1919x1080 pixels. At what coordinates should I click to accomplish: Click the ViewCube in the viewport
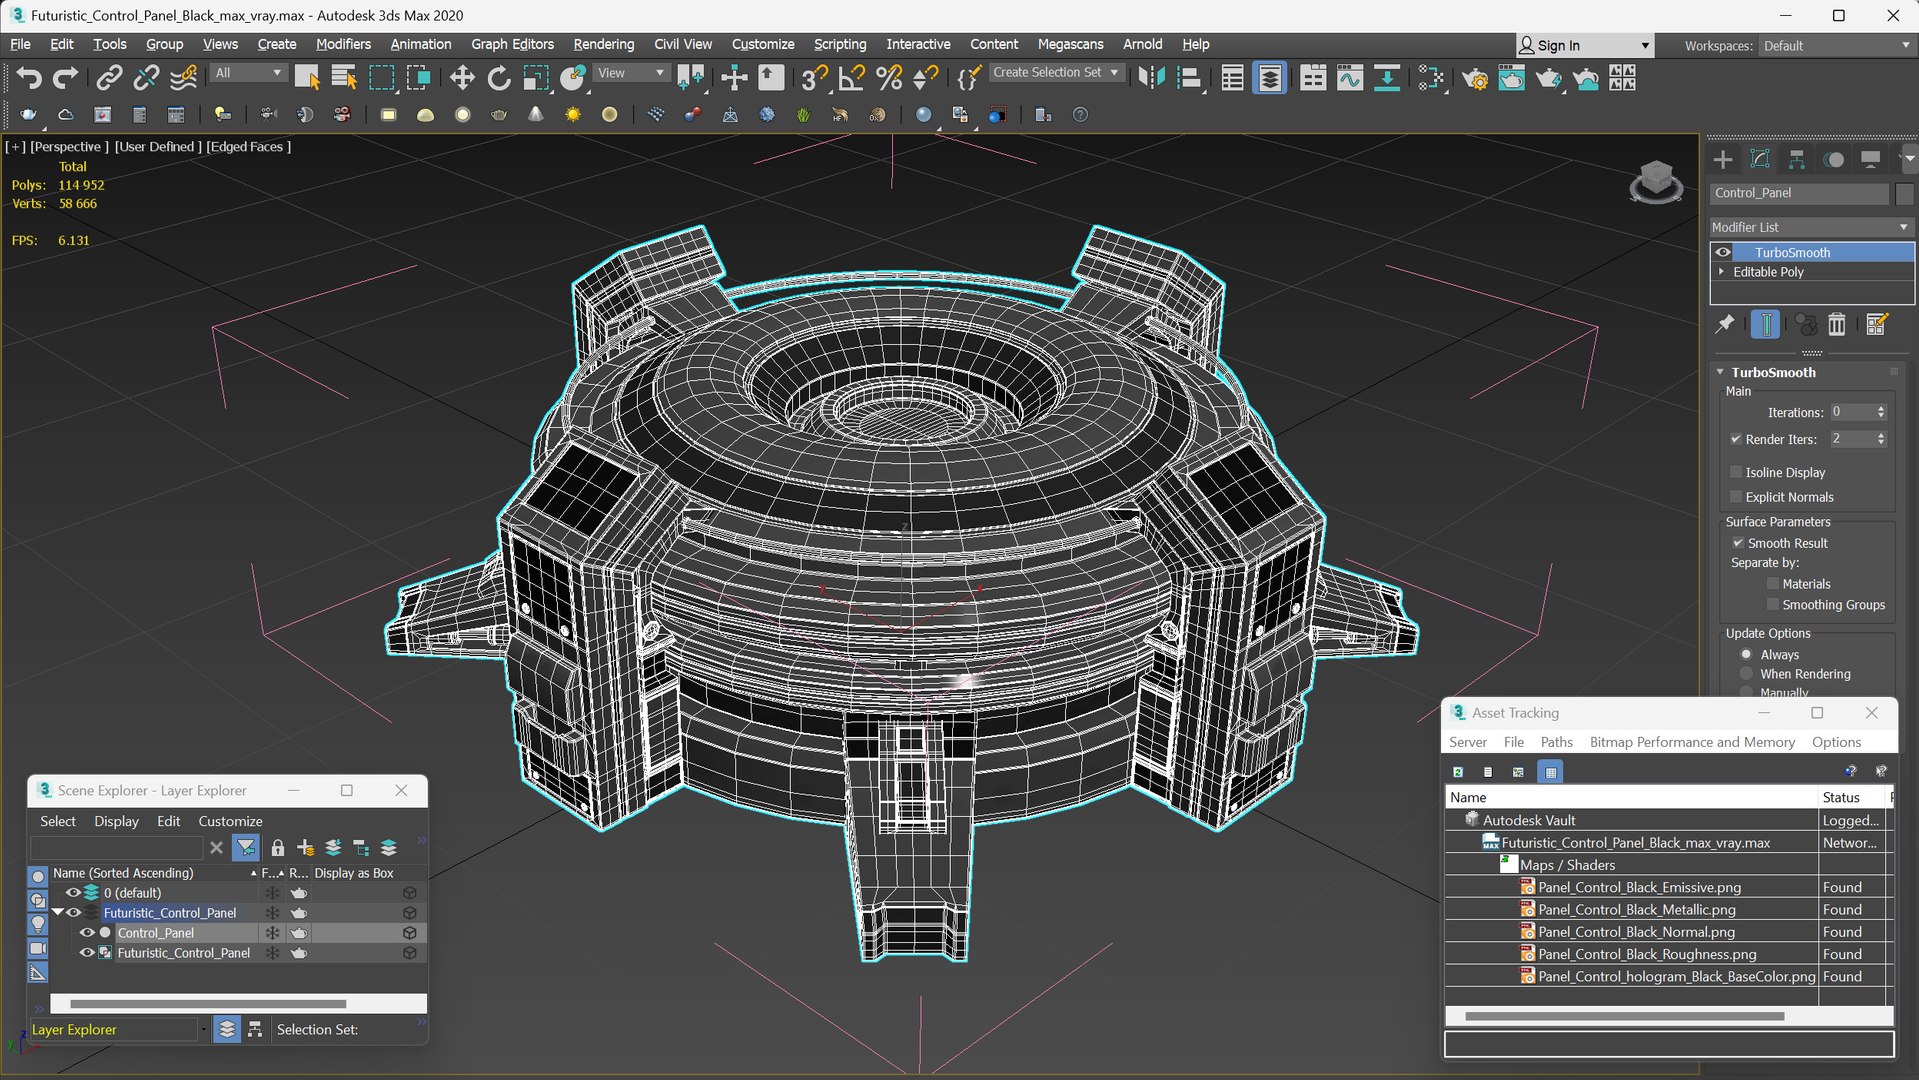tap(1655, 181)
